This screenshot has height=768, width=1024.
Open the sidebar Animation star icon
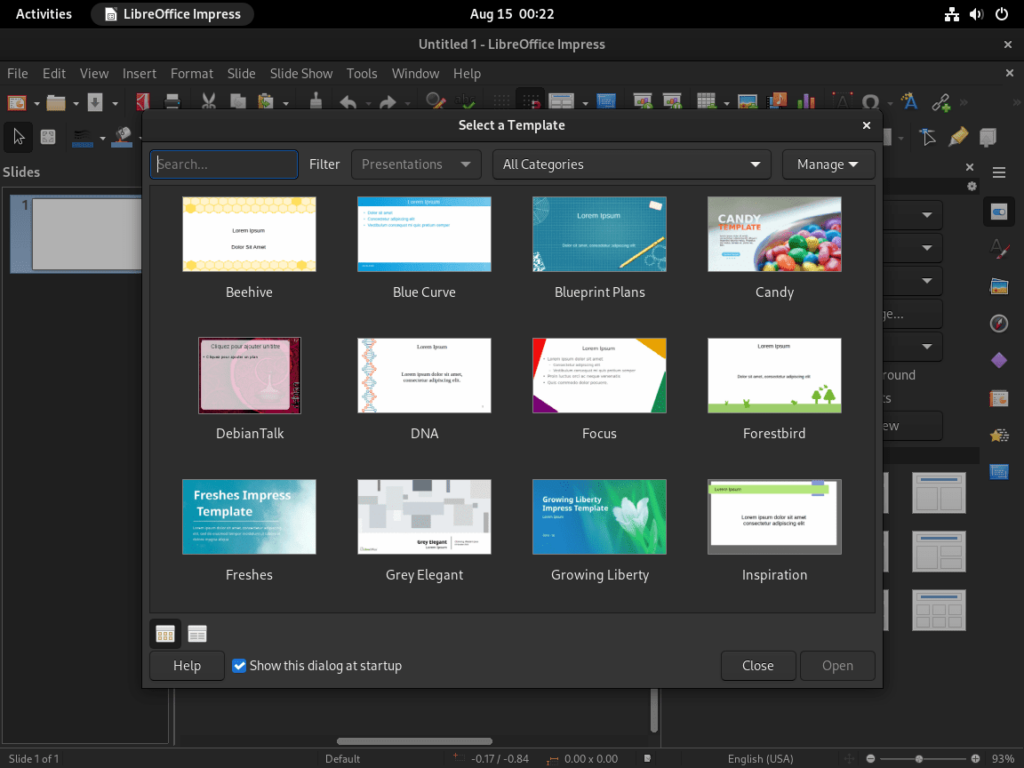point(999,435)
